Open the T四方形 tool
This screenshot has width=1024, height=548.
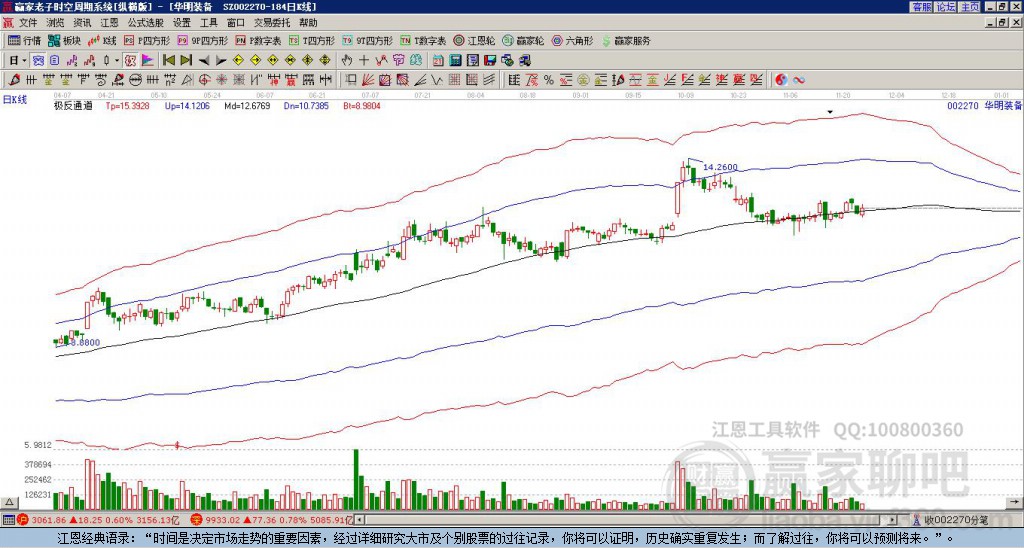pyautogui.click(x=312, y=40)
